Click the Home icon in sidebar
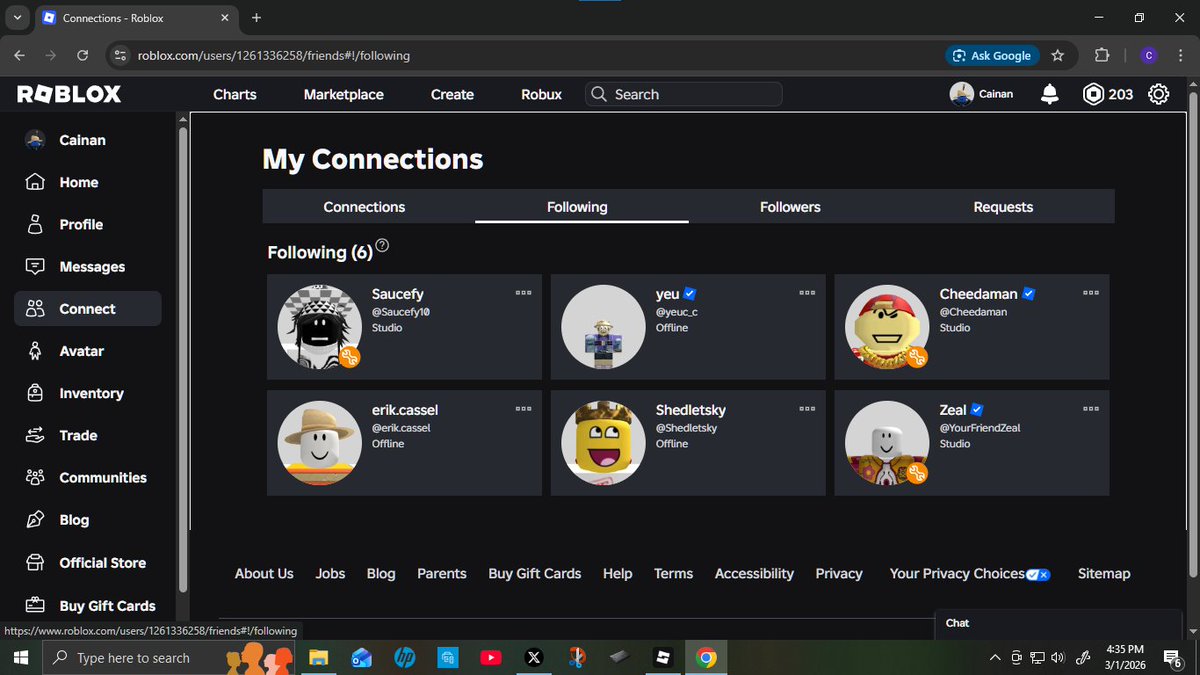The image size is (1200, 675). (x=35, y=182)
